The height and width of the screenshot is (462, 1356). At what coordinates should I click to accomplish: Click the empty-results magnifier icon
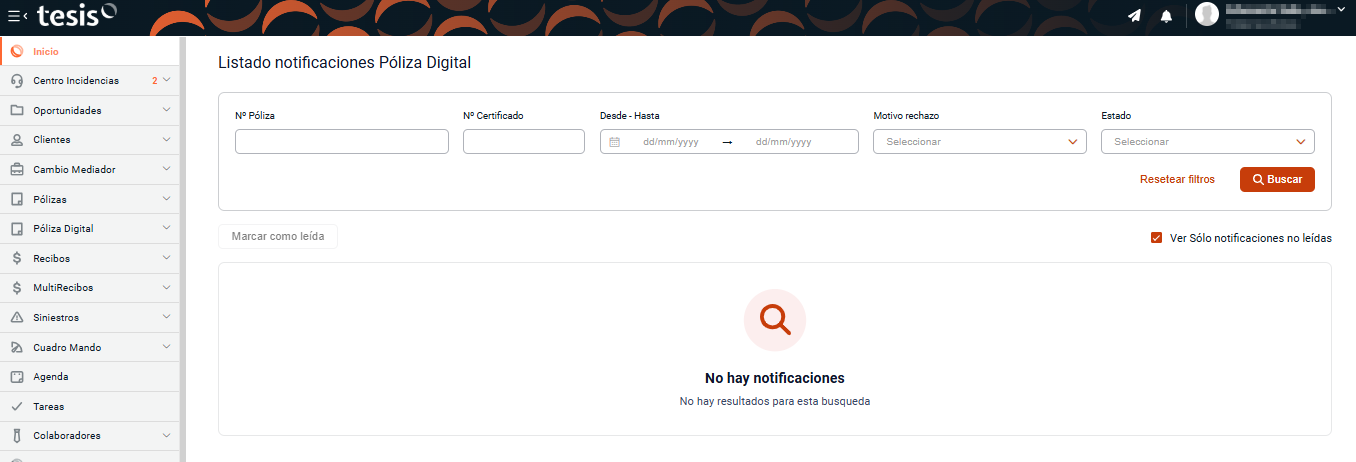pyautogui.click(x=775, y=320)
